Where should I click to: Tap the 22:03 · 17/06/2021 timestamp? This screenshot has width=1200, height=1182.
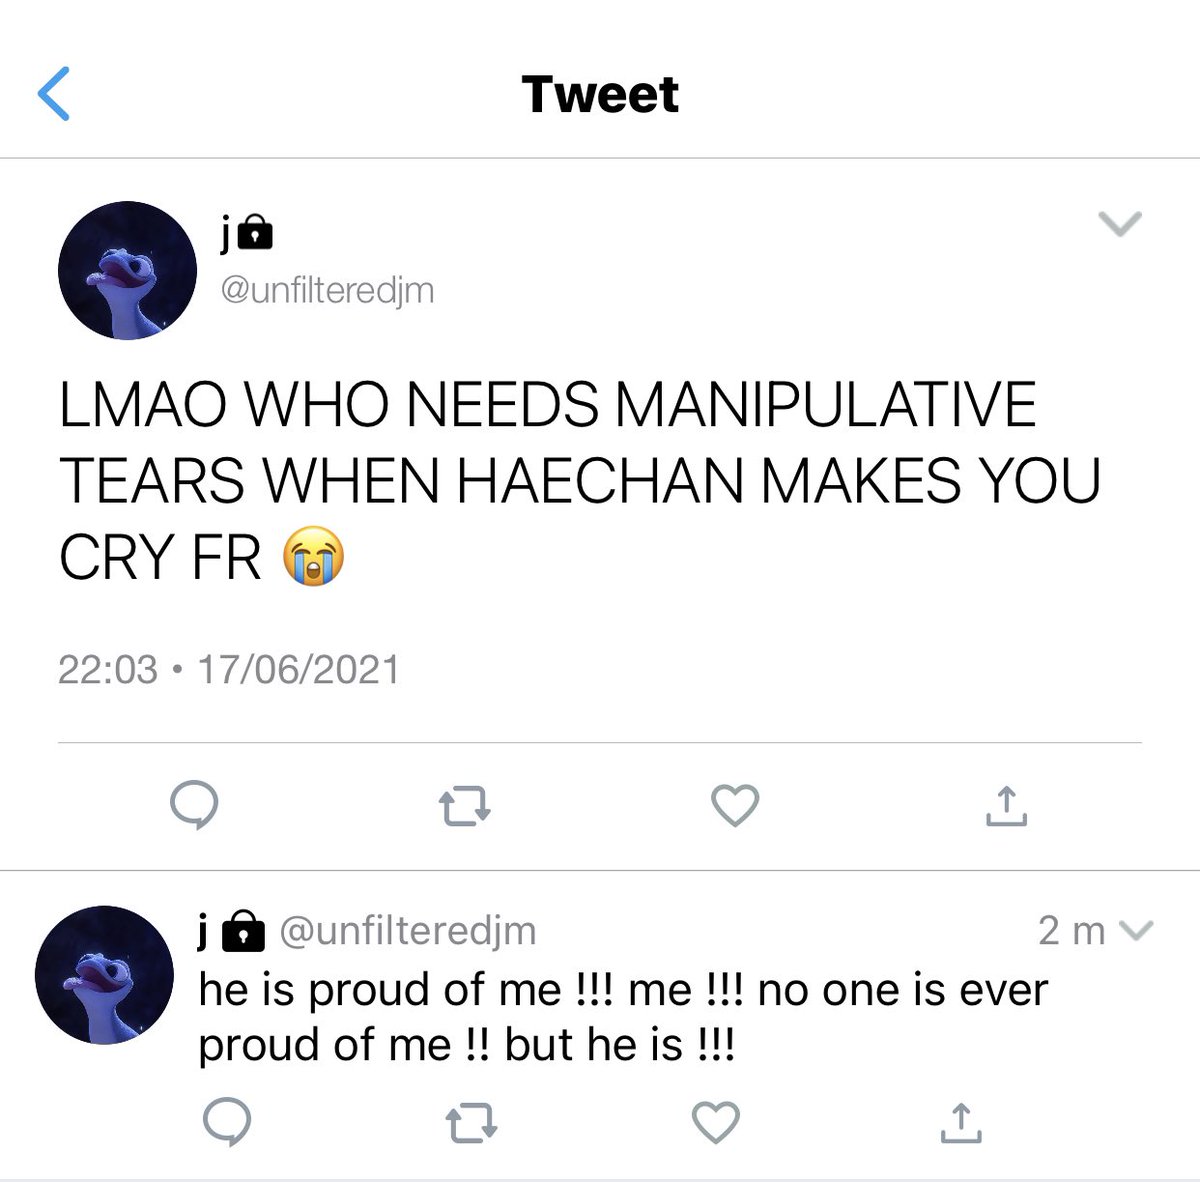coord(229,669)
